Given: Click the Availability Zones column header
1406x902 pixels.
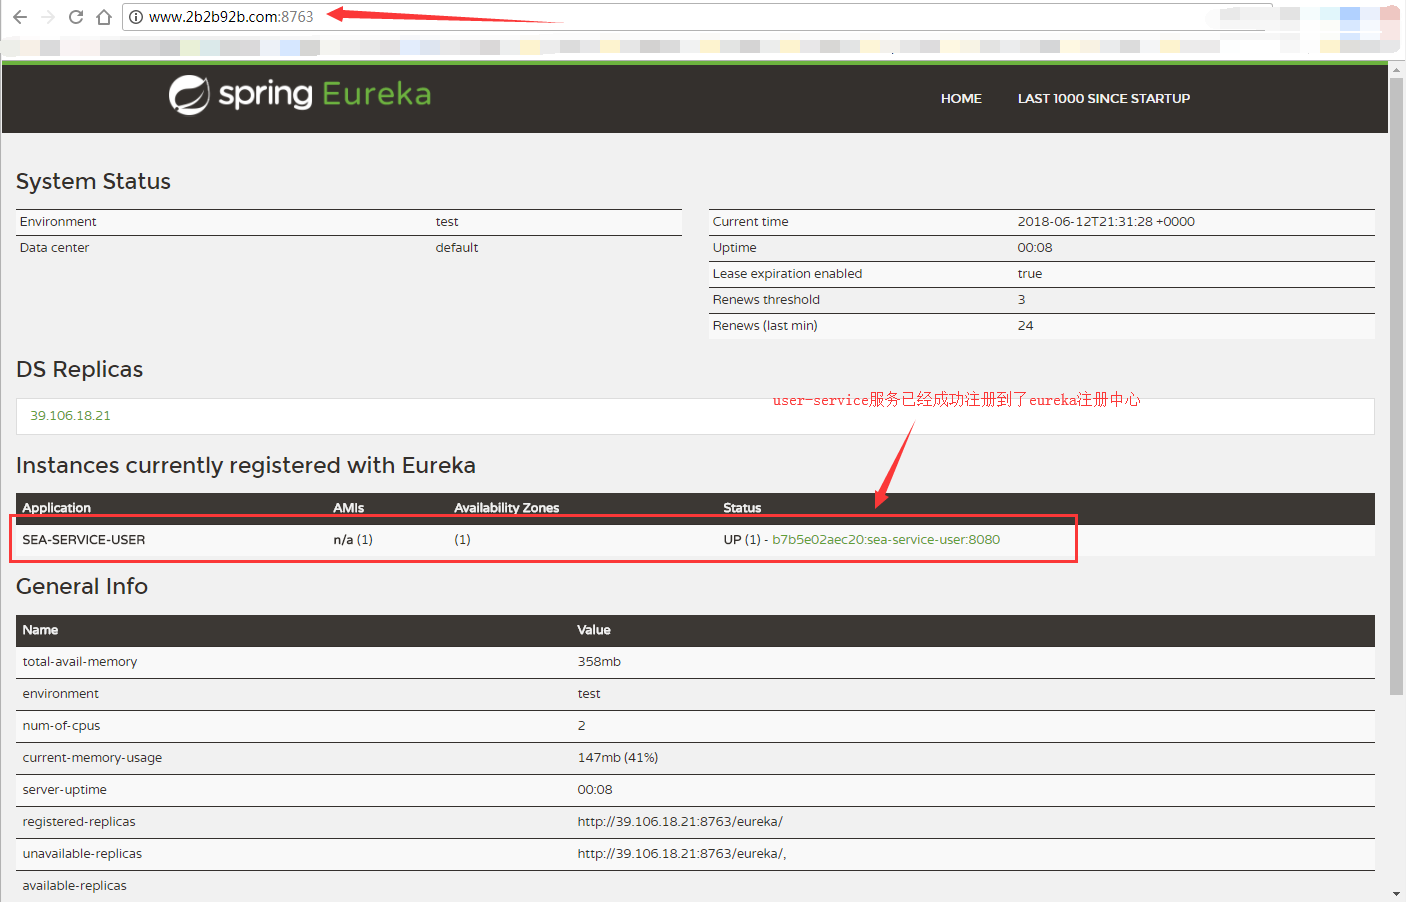Looking at the screenshot, I should tap(507, 508).
